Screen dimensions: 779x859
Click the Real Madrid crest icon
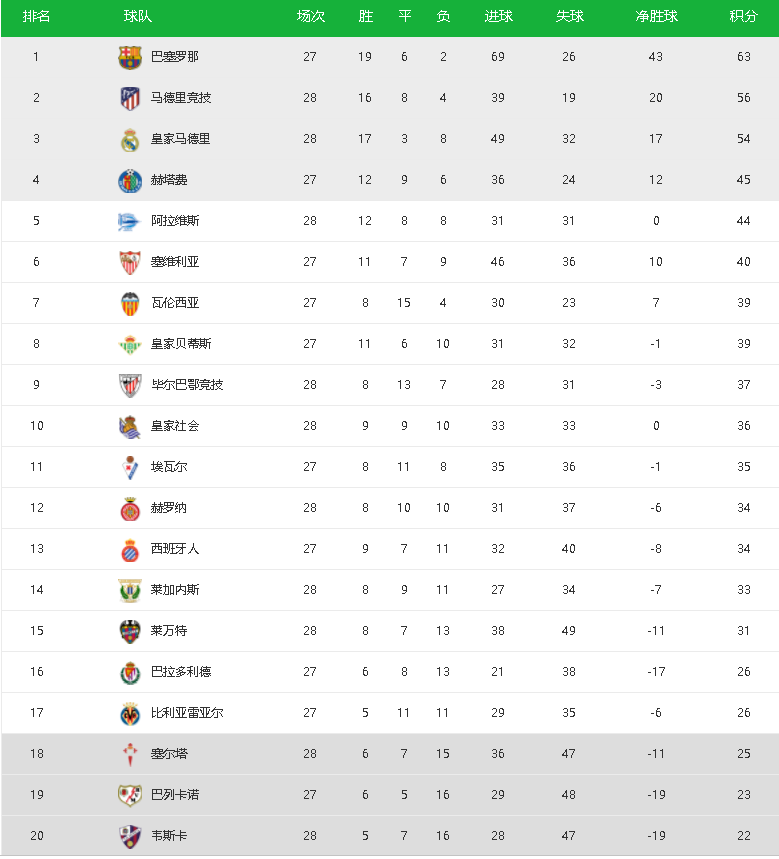pyautogui.click(x=130, y=139)
